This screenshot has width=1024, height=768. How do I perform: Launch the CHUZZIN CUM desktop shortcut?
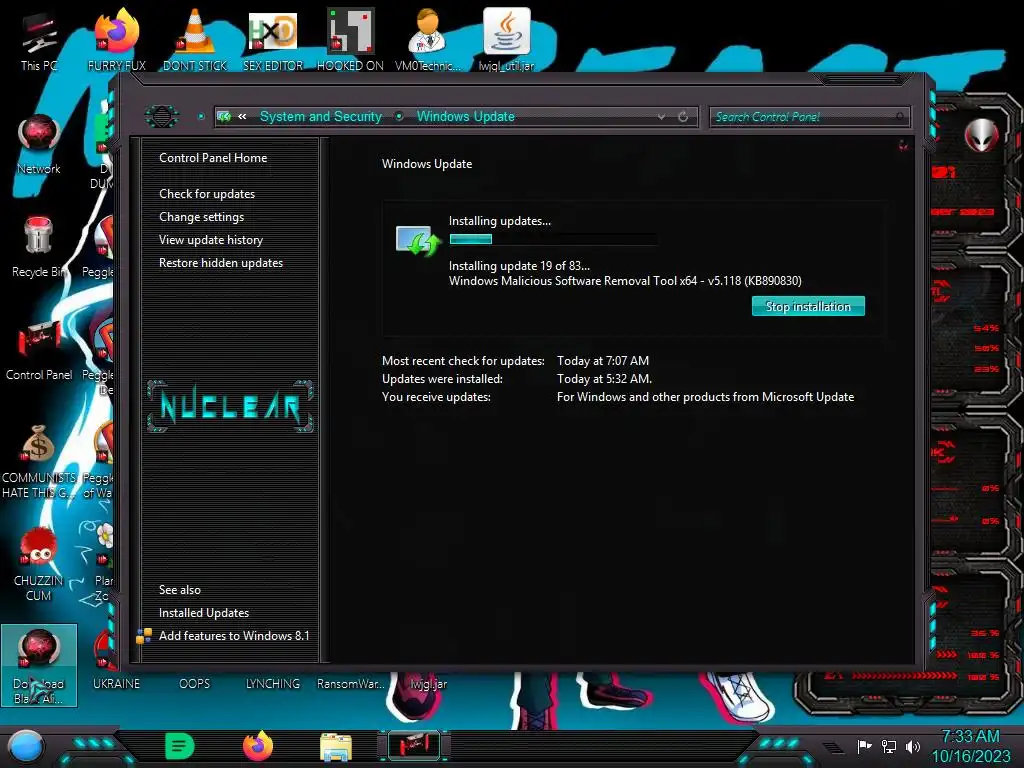pyautogui.click(x=39, y=564)
